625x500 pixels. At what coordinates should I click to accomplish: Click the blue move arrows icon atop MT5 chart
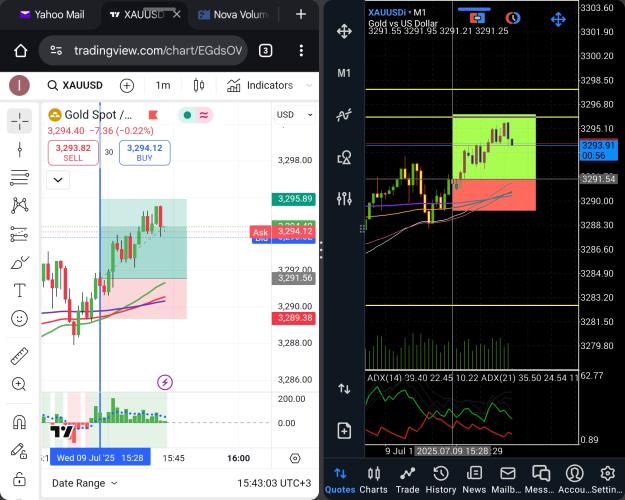[558, 19]
